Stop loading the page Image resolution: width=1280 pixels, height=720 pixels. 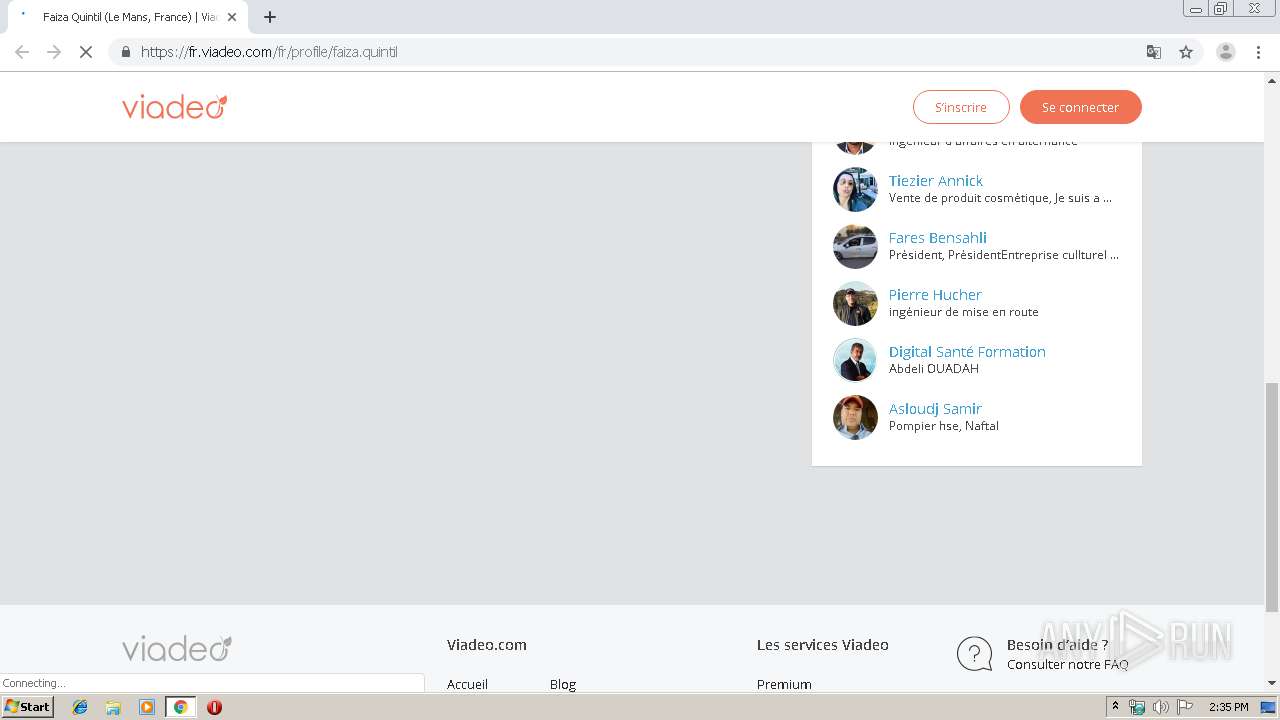tap(86, 52)
